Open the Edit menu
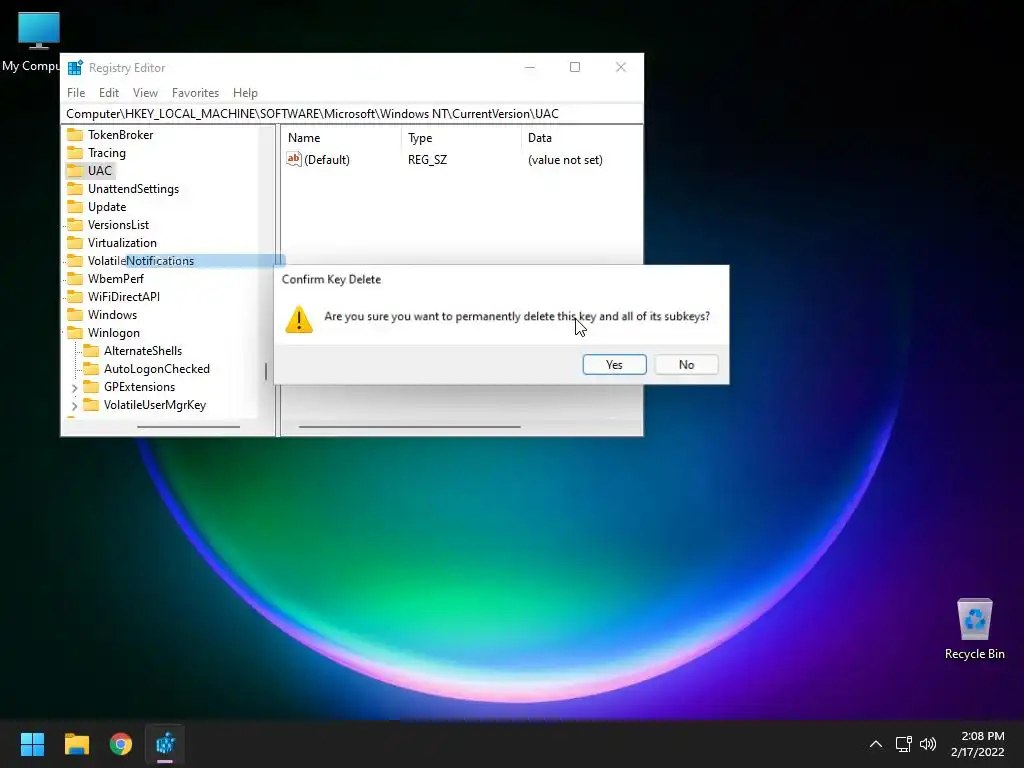Viewport: 1024px width, 768px height. click(x=108, y=93)
